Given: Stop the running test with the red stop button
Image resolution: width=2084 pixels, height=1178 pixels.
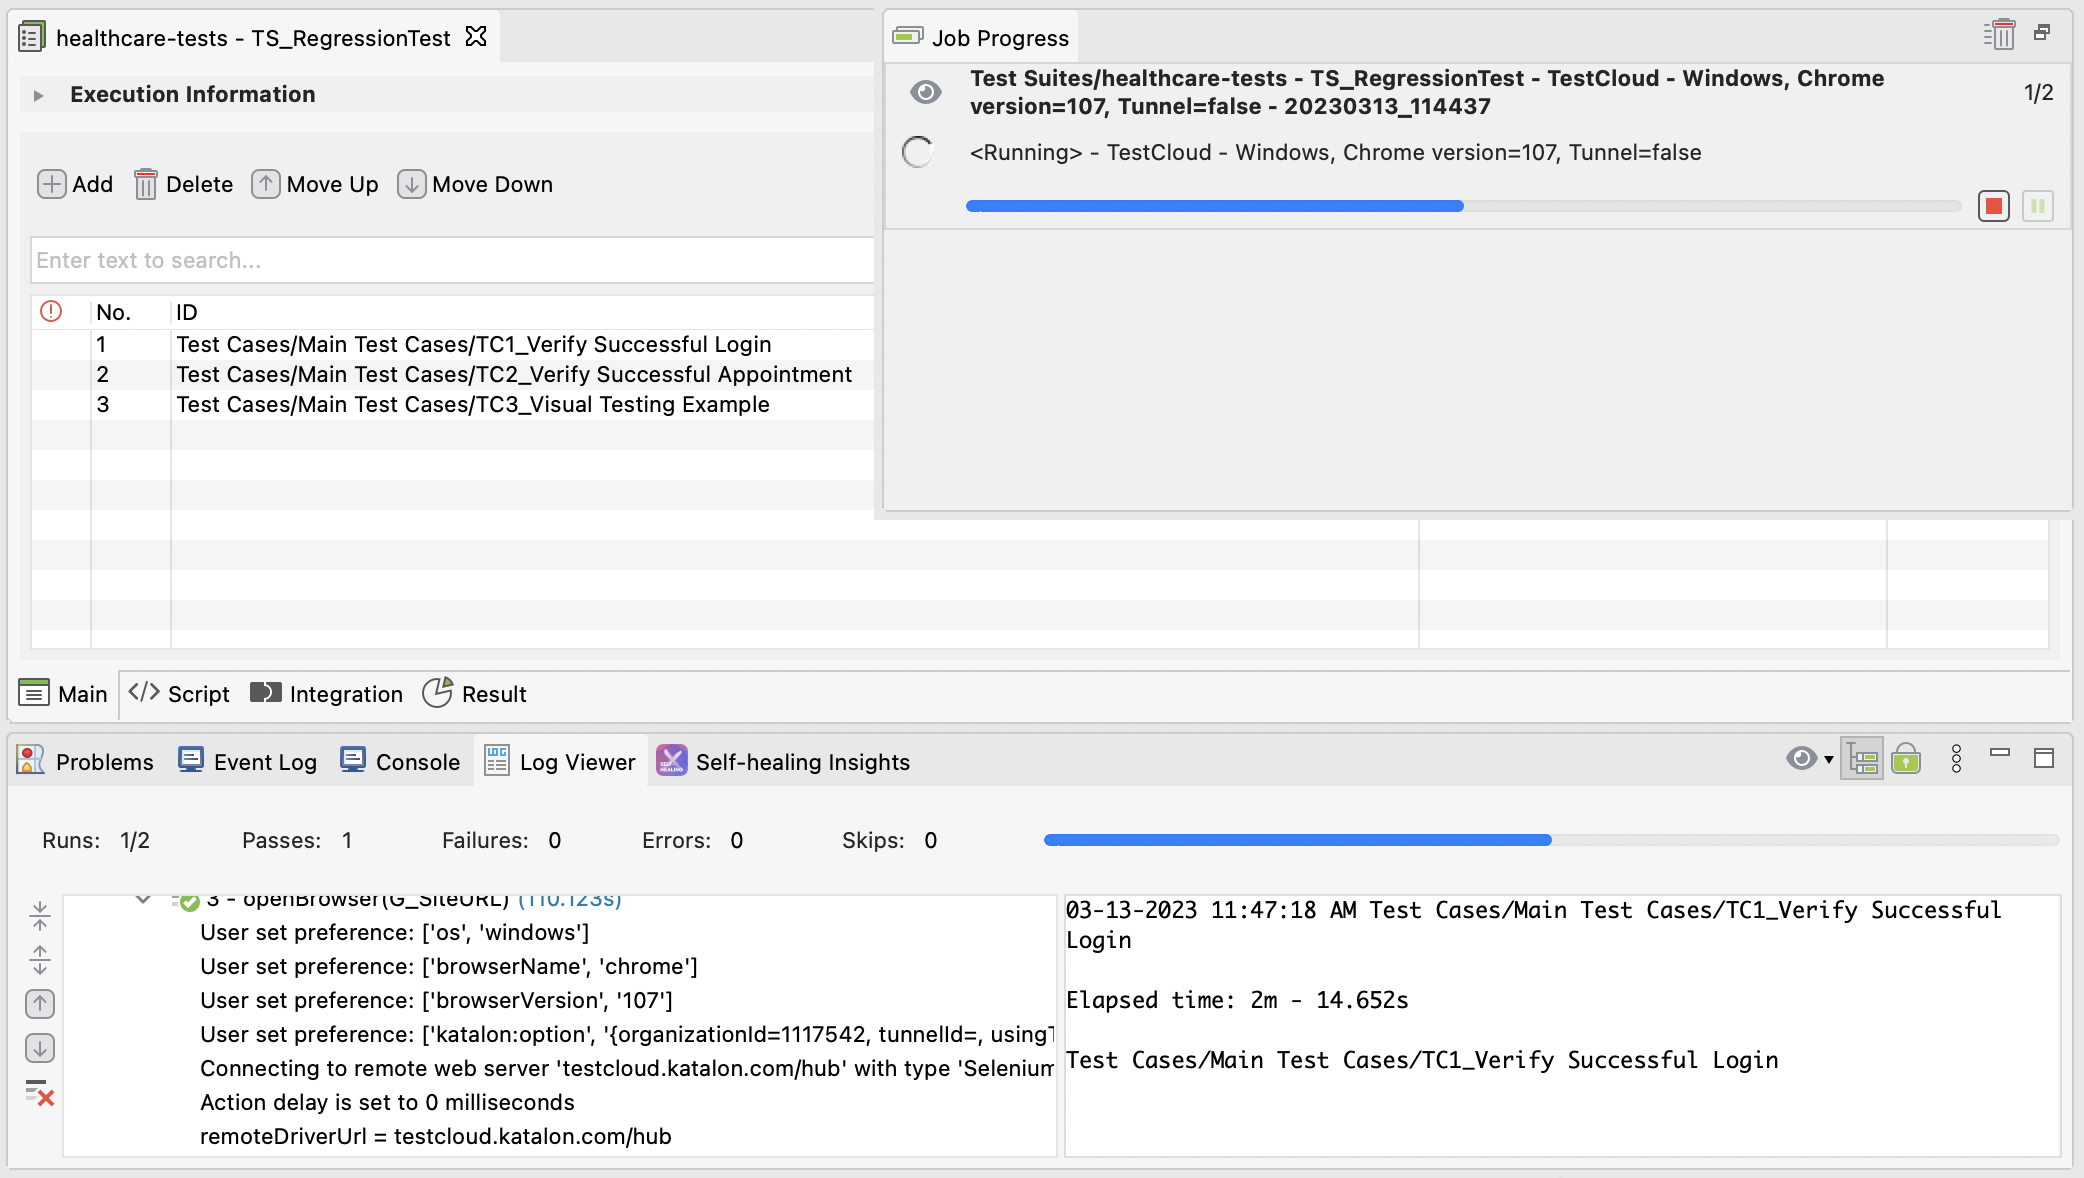Looking at the screenshot, I should click(1993, 206).
